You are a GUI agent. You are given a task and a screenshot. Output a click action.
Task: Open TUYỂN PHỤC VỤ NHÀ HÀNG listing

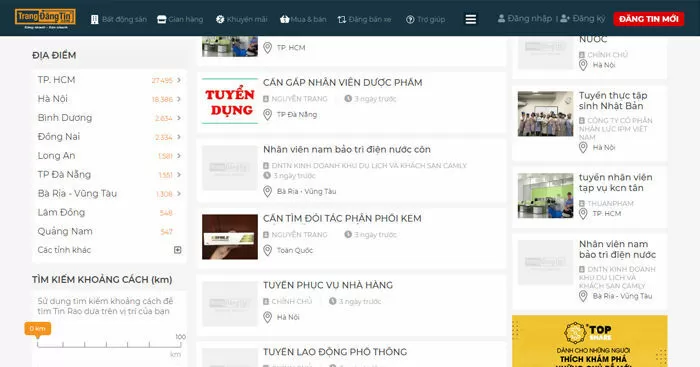[x=328, y=285]
